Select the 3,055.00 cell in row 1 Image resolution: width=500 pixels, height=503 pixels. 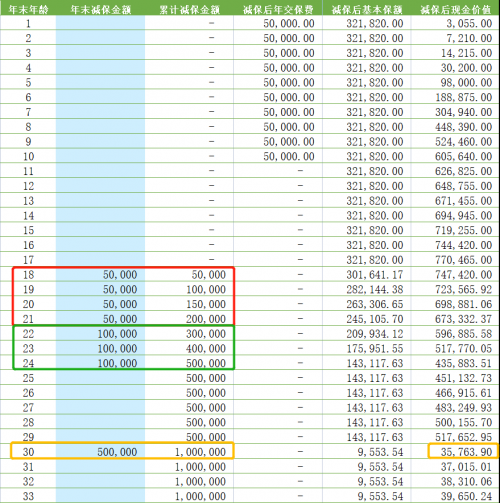455,23
